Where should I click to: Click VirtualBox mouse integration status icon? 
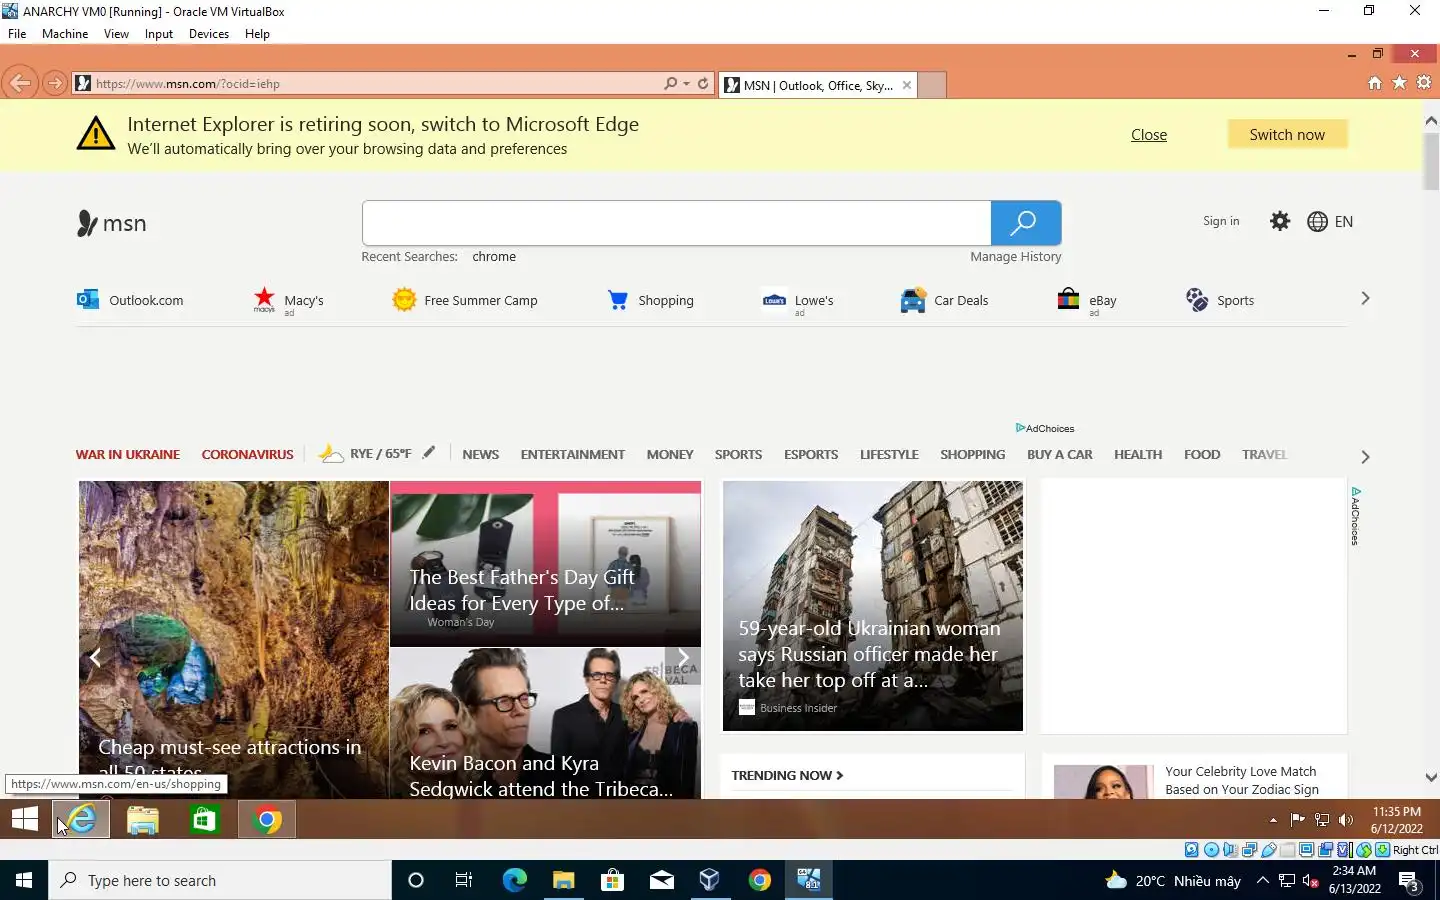click(1363, 850)
